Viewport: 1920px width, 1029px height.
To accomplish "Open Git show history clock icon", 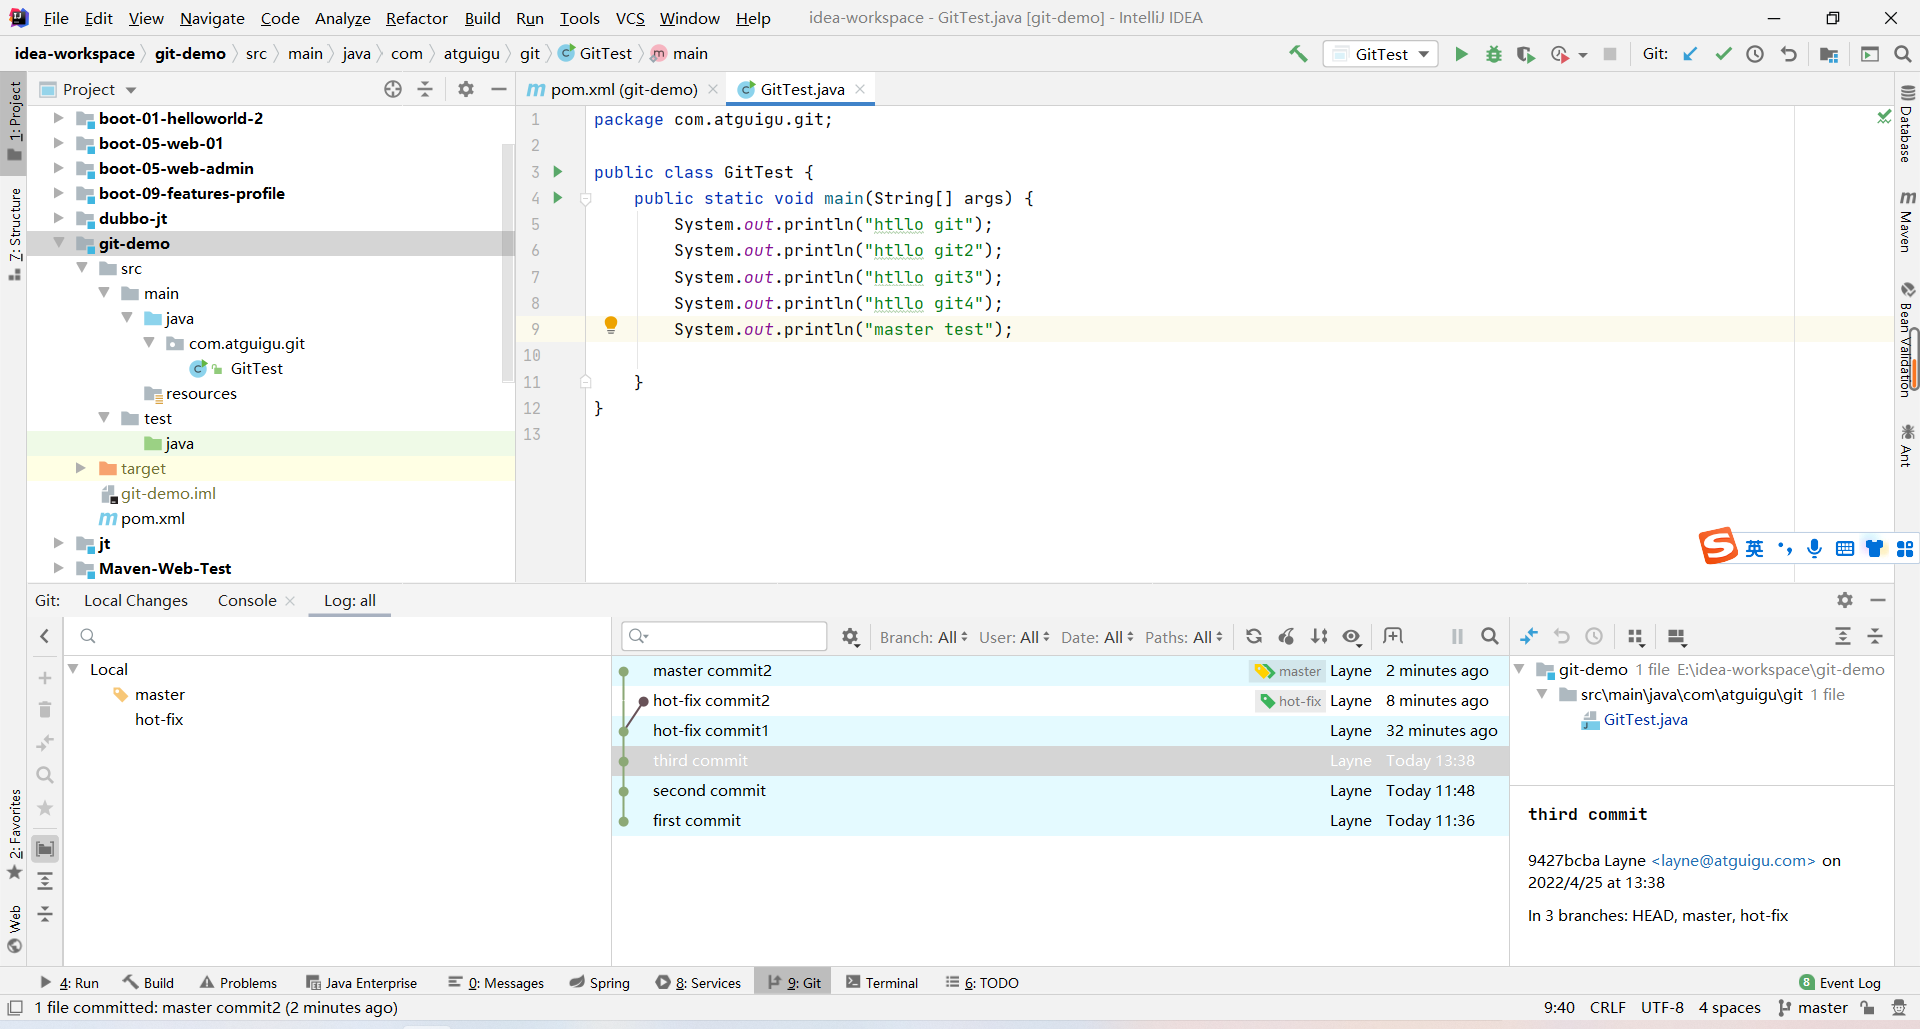I will [1755, 54].
